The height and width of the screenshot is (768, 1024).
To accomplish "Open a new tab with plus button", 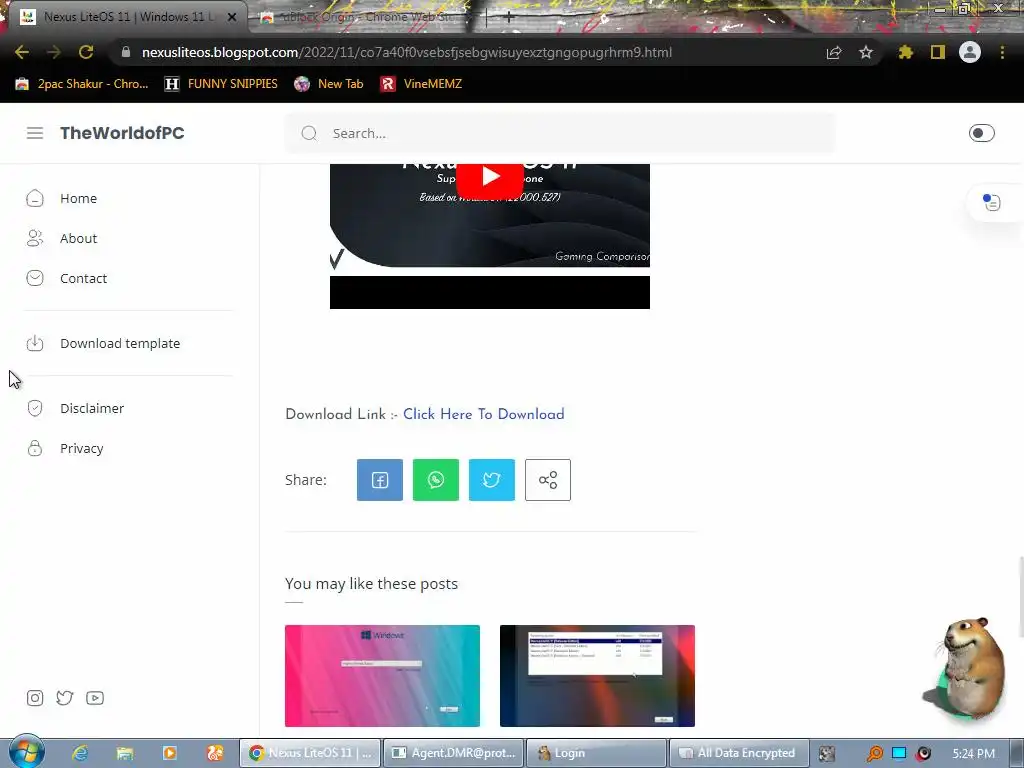I will coord(508,17).
